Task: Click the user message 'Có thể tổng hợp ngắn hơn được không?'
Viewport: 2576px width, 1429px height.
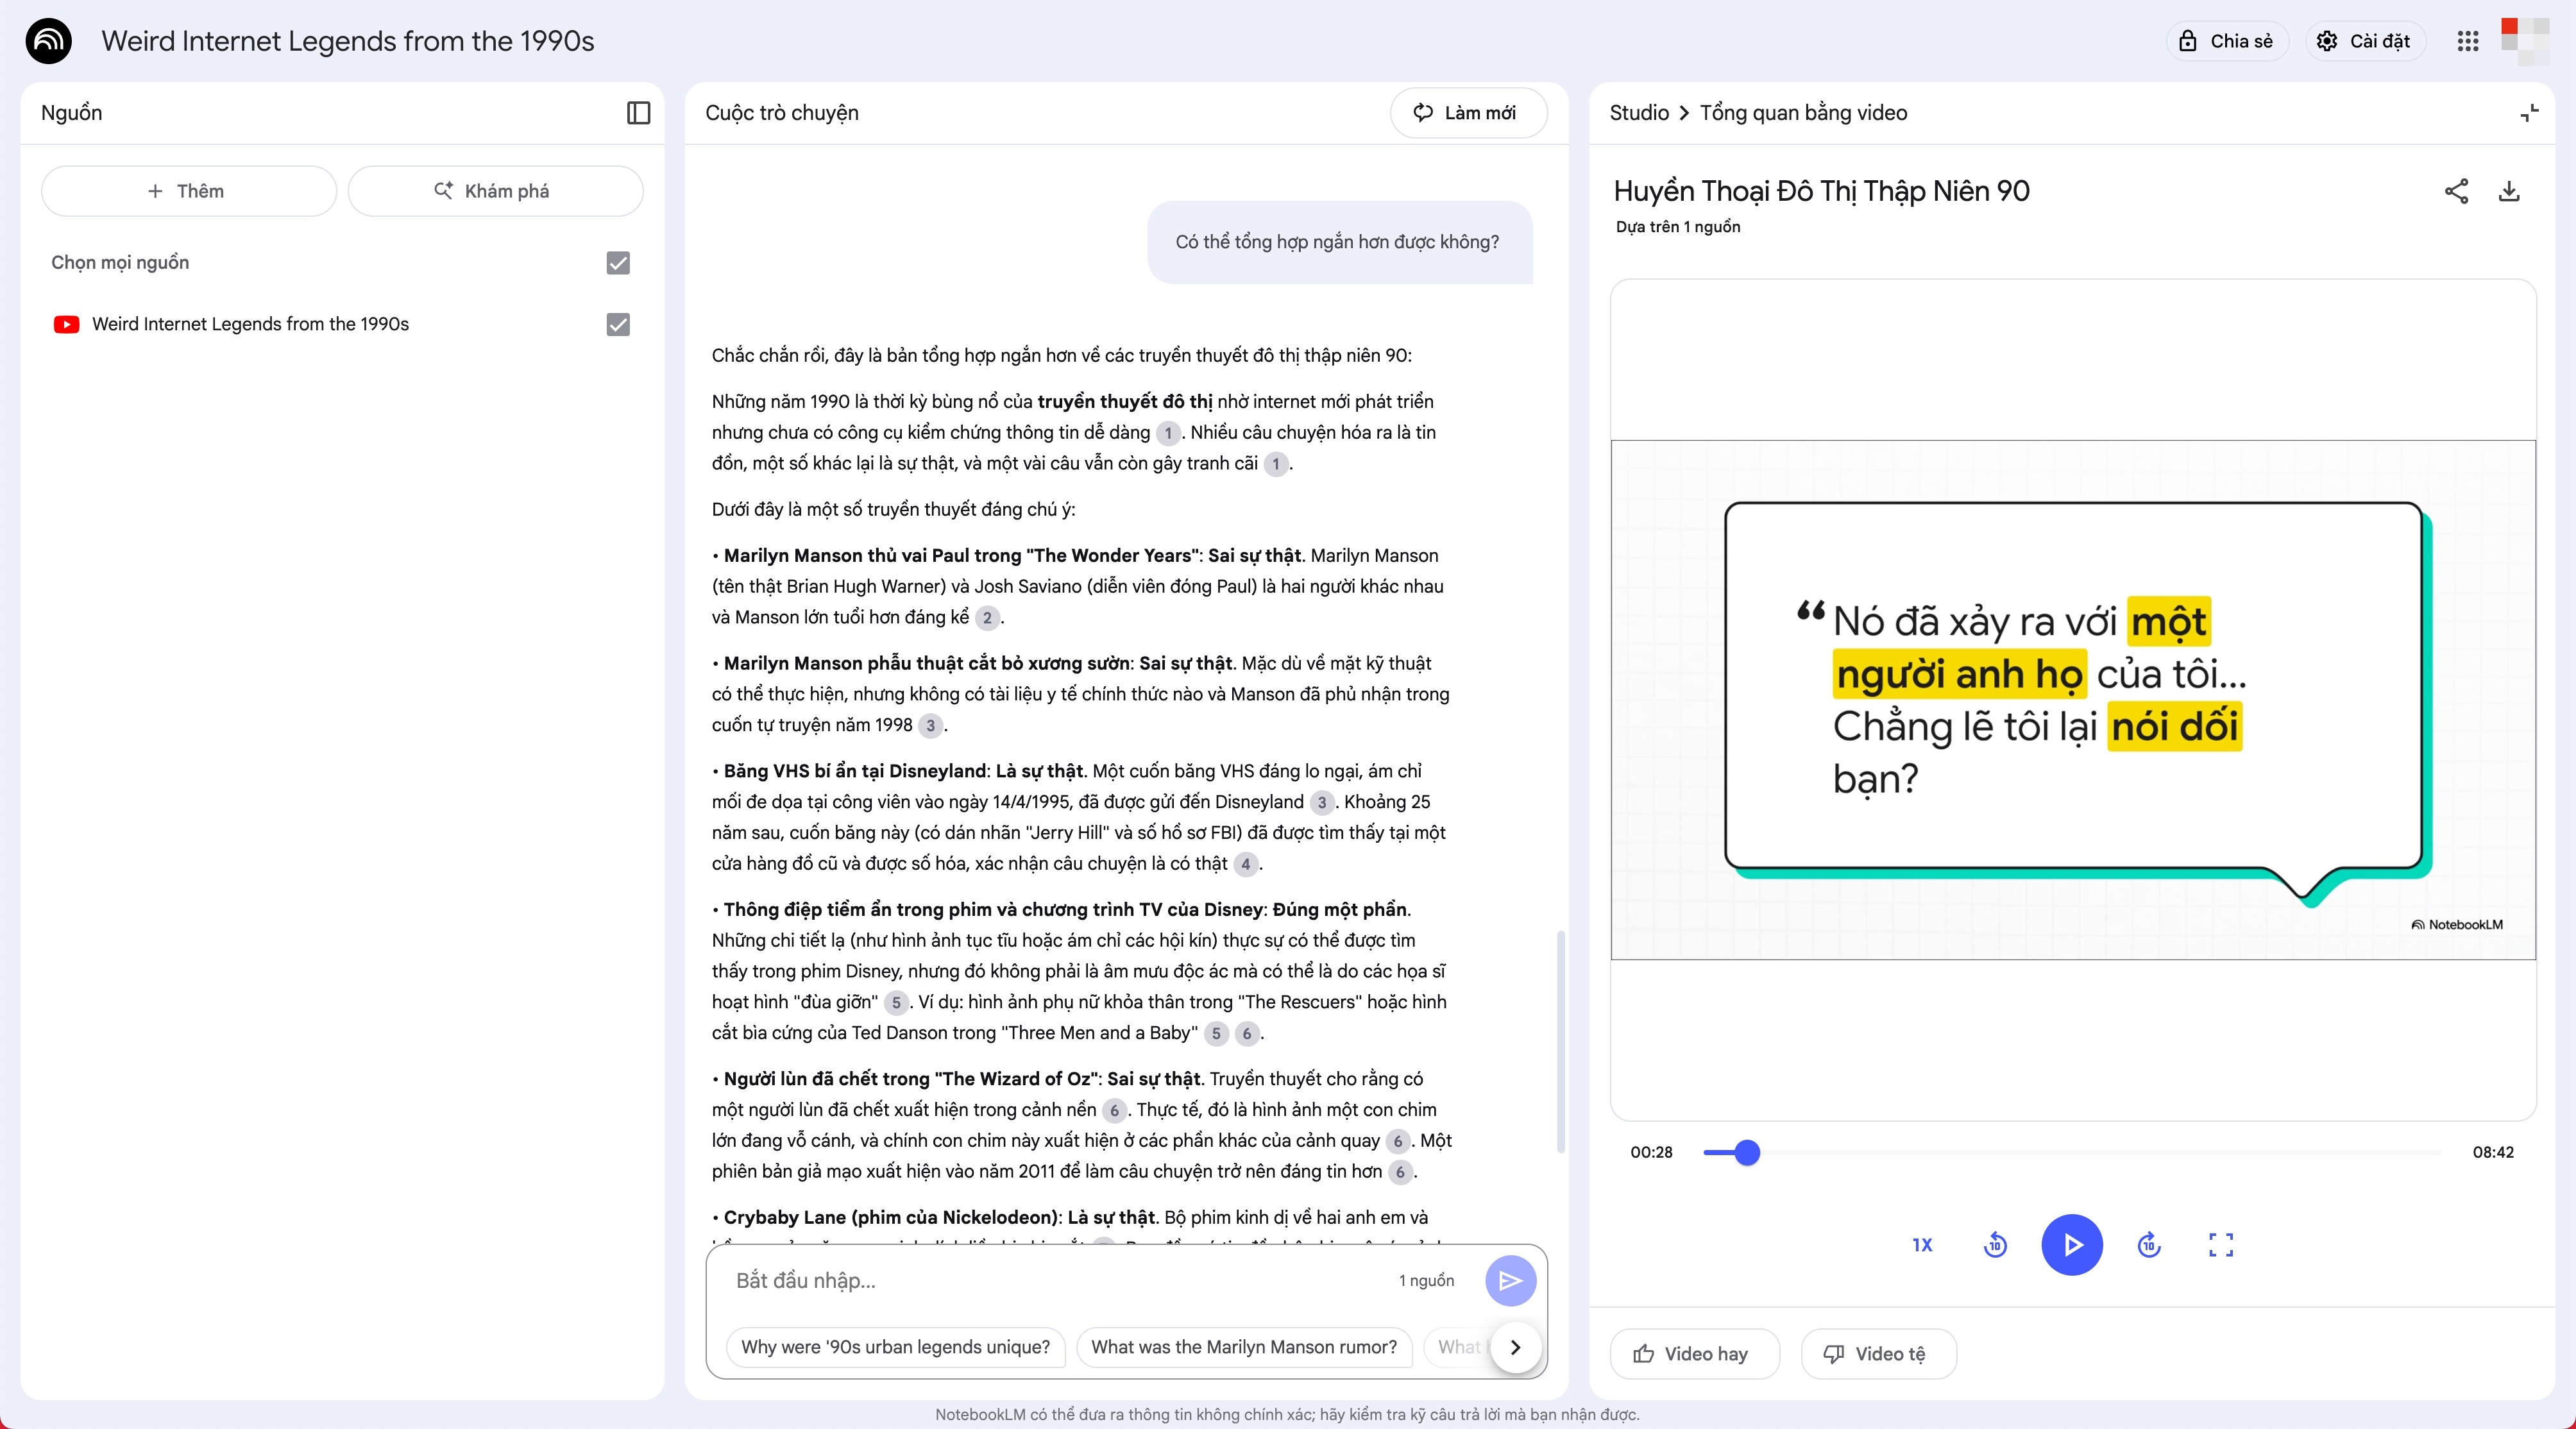Action: tap(1338, 242)
